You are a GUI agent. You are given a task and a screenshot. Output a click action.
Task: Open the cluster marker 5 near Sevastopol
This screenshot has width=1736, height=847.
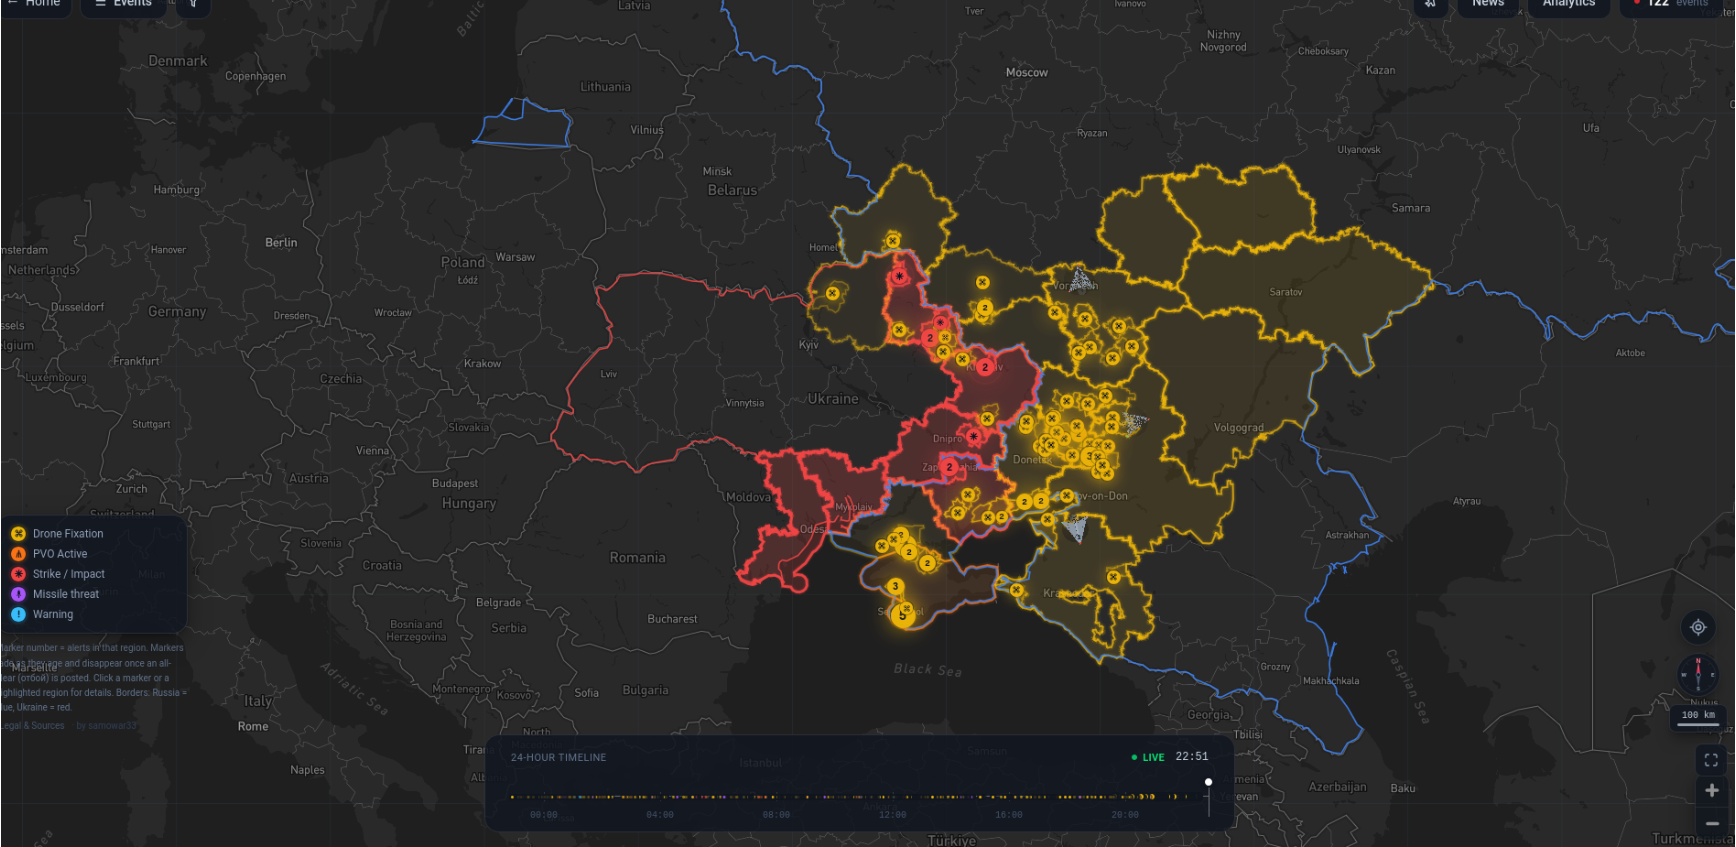pos(903,616)
